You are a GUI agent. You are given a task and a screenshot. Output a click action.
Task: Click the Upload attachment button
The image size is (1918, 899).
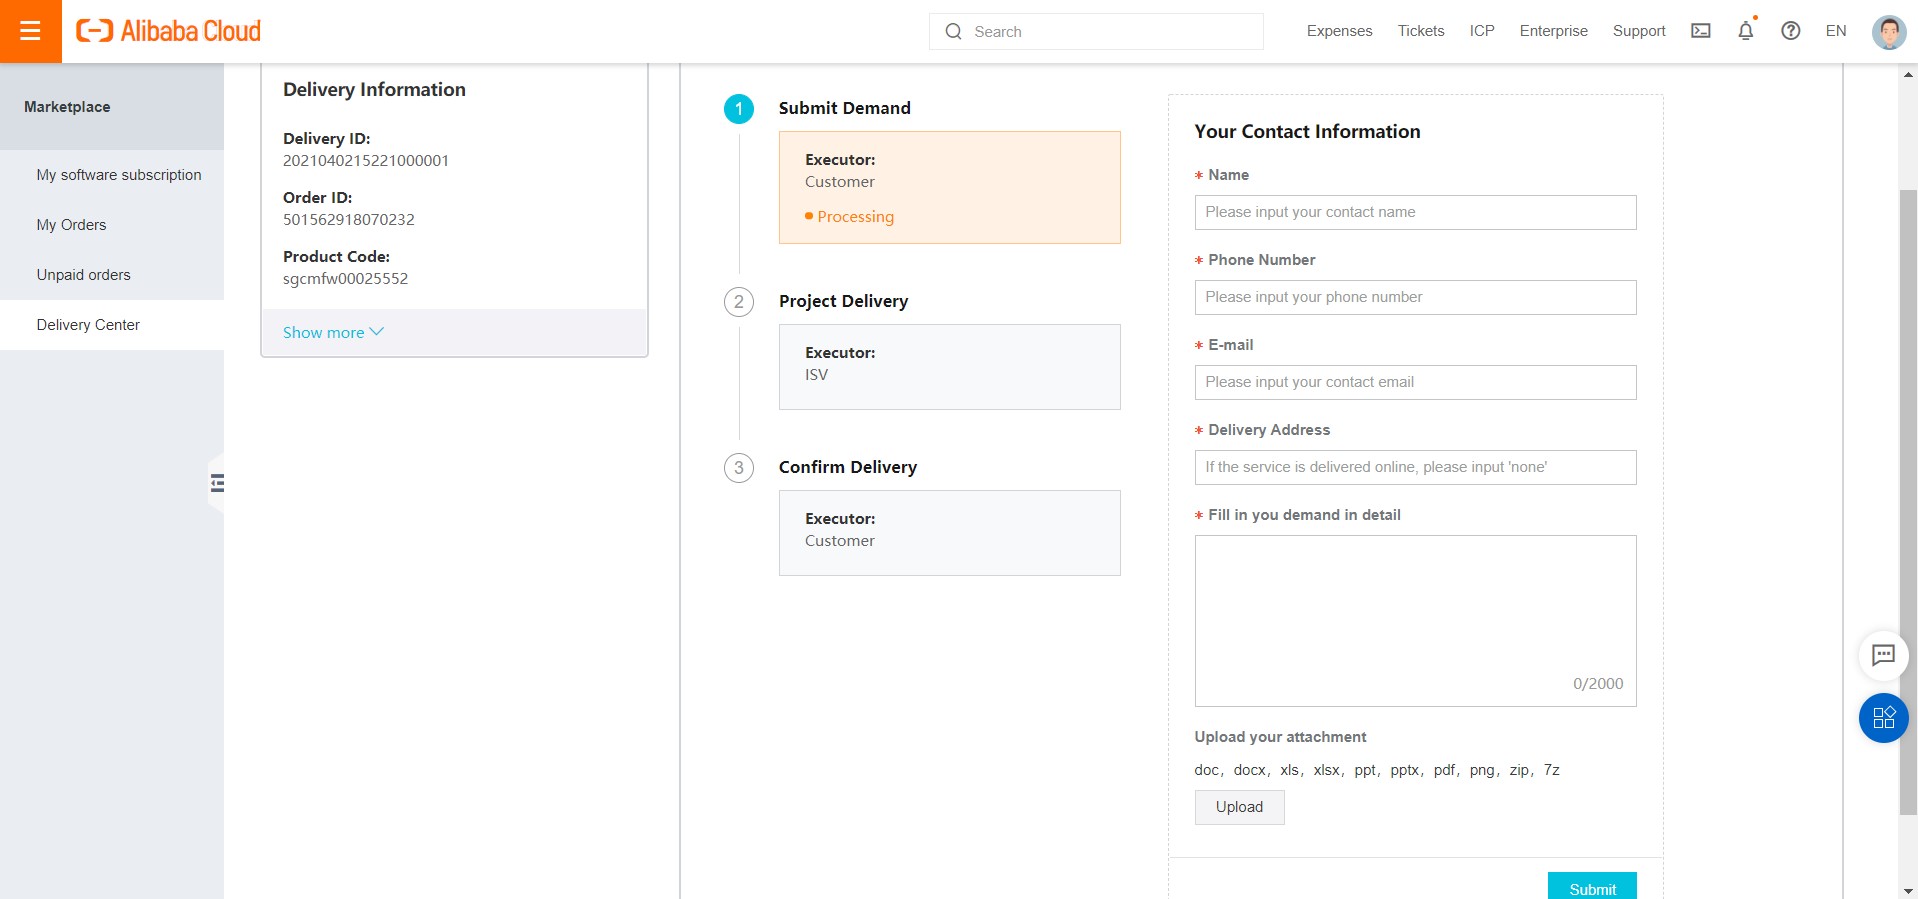tap(1239, 807)
